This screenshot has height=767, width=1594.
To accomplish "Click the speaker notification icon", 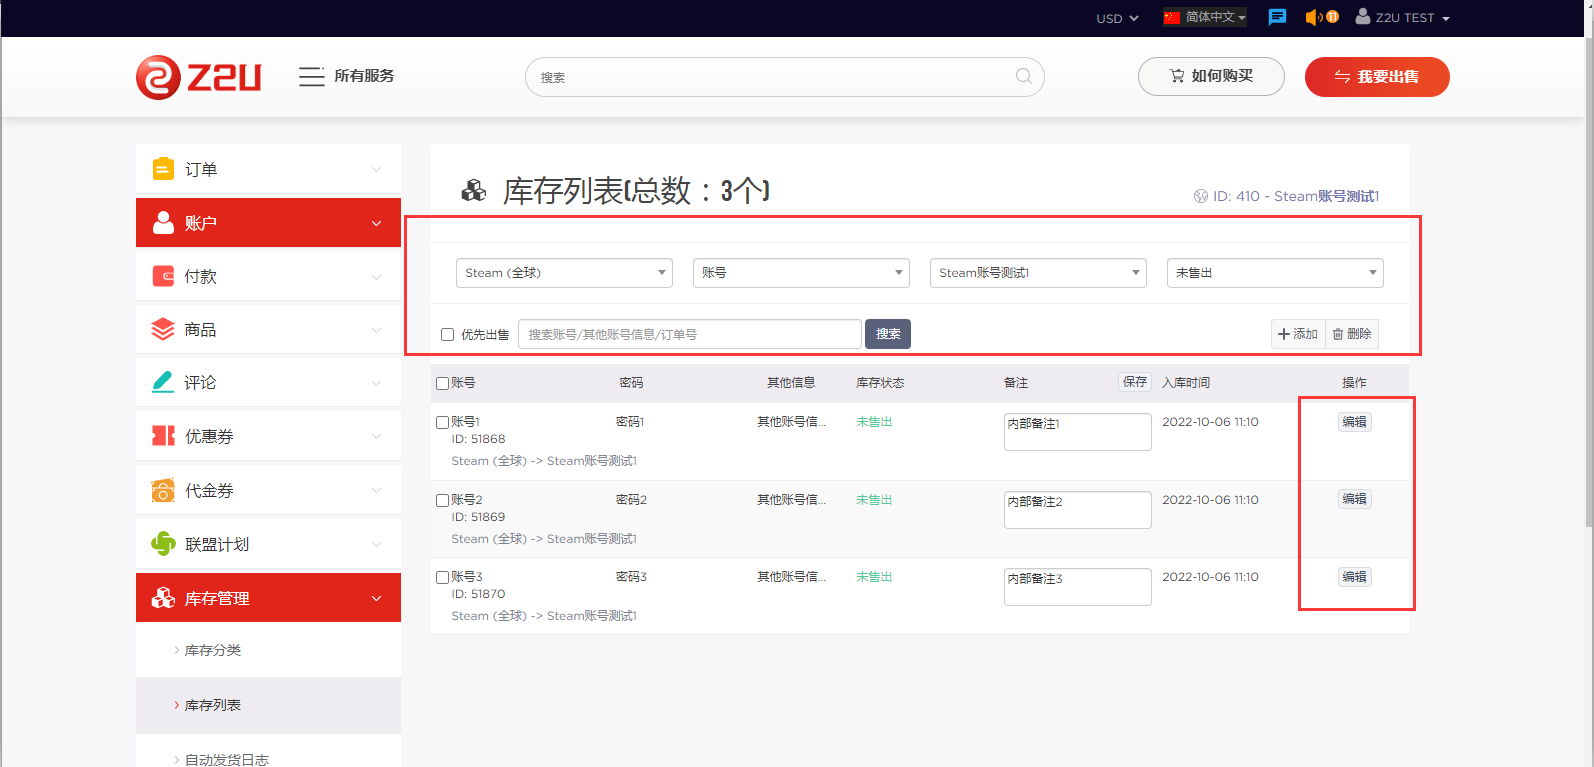I will click(x=1314, y=17).
